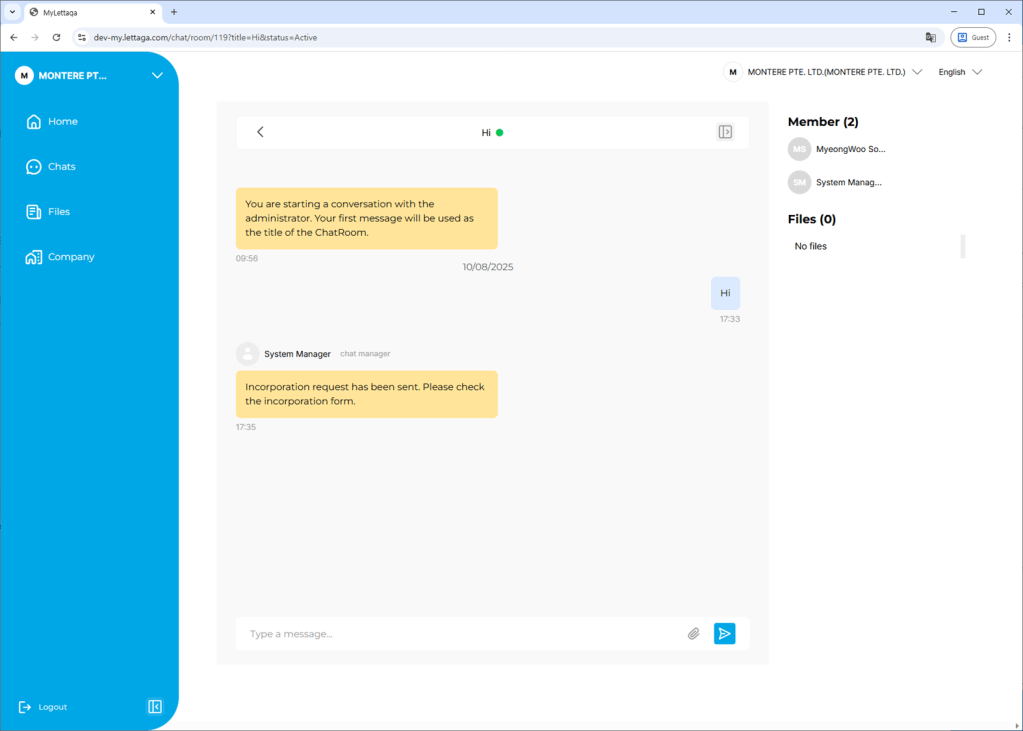The height and width of the screenshot is (731, 1023).
Task: Click the MyLettaga browser tab
Action: pyautogui.click(x=90, y=12)
